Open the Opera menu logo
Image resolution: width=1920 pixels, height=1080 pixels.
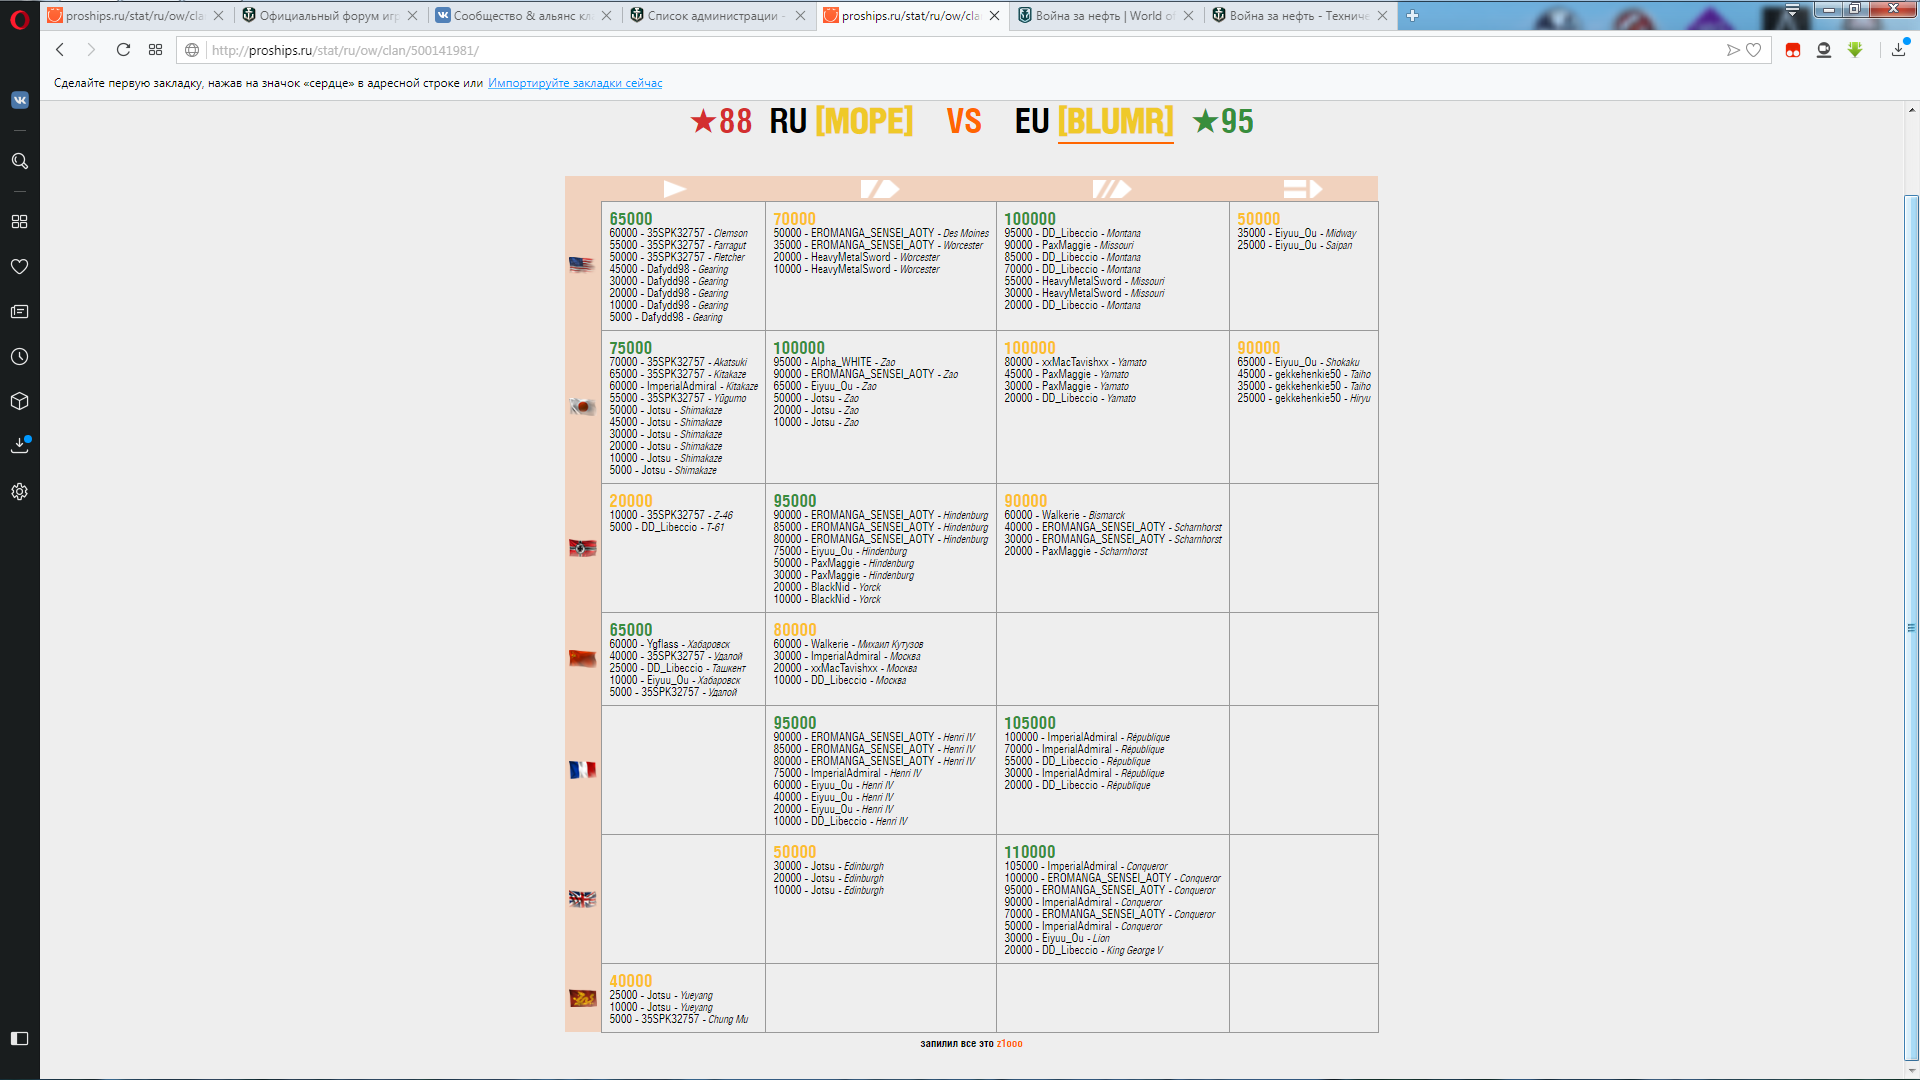(x=19, y=18)
